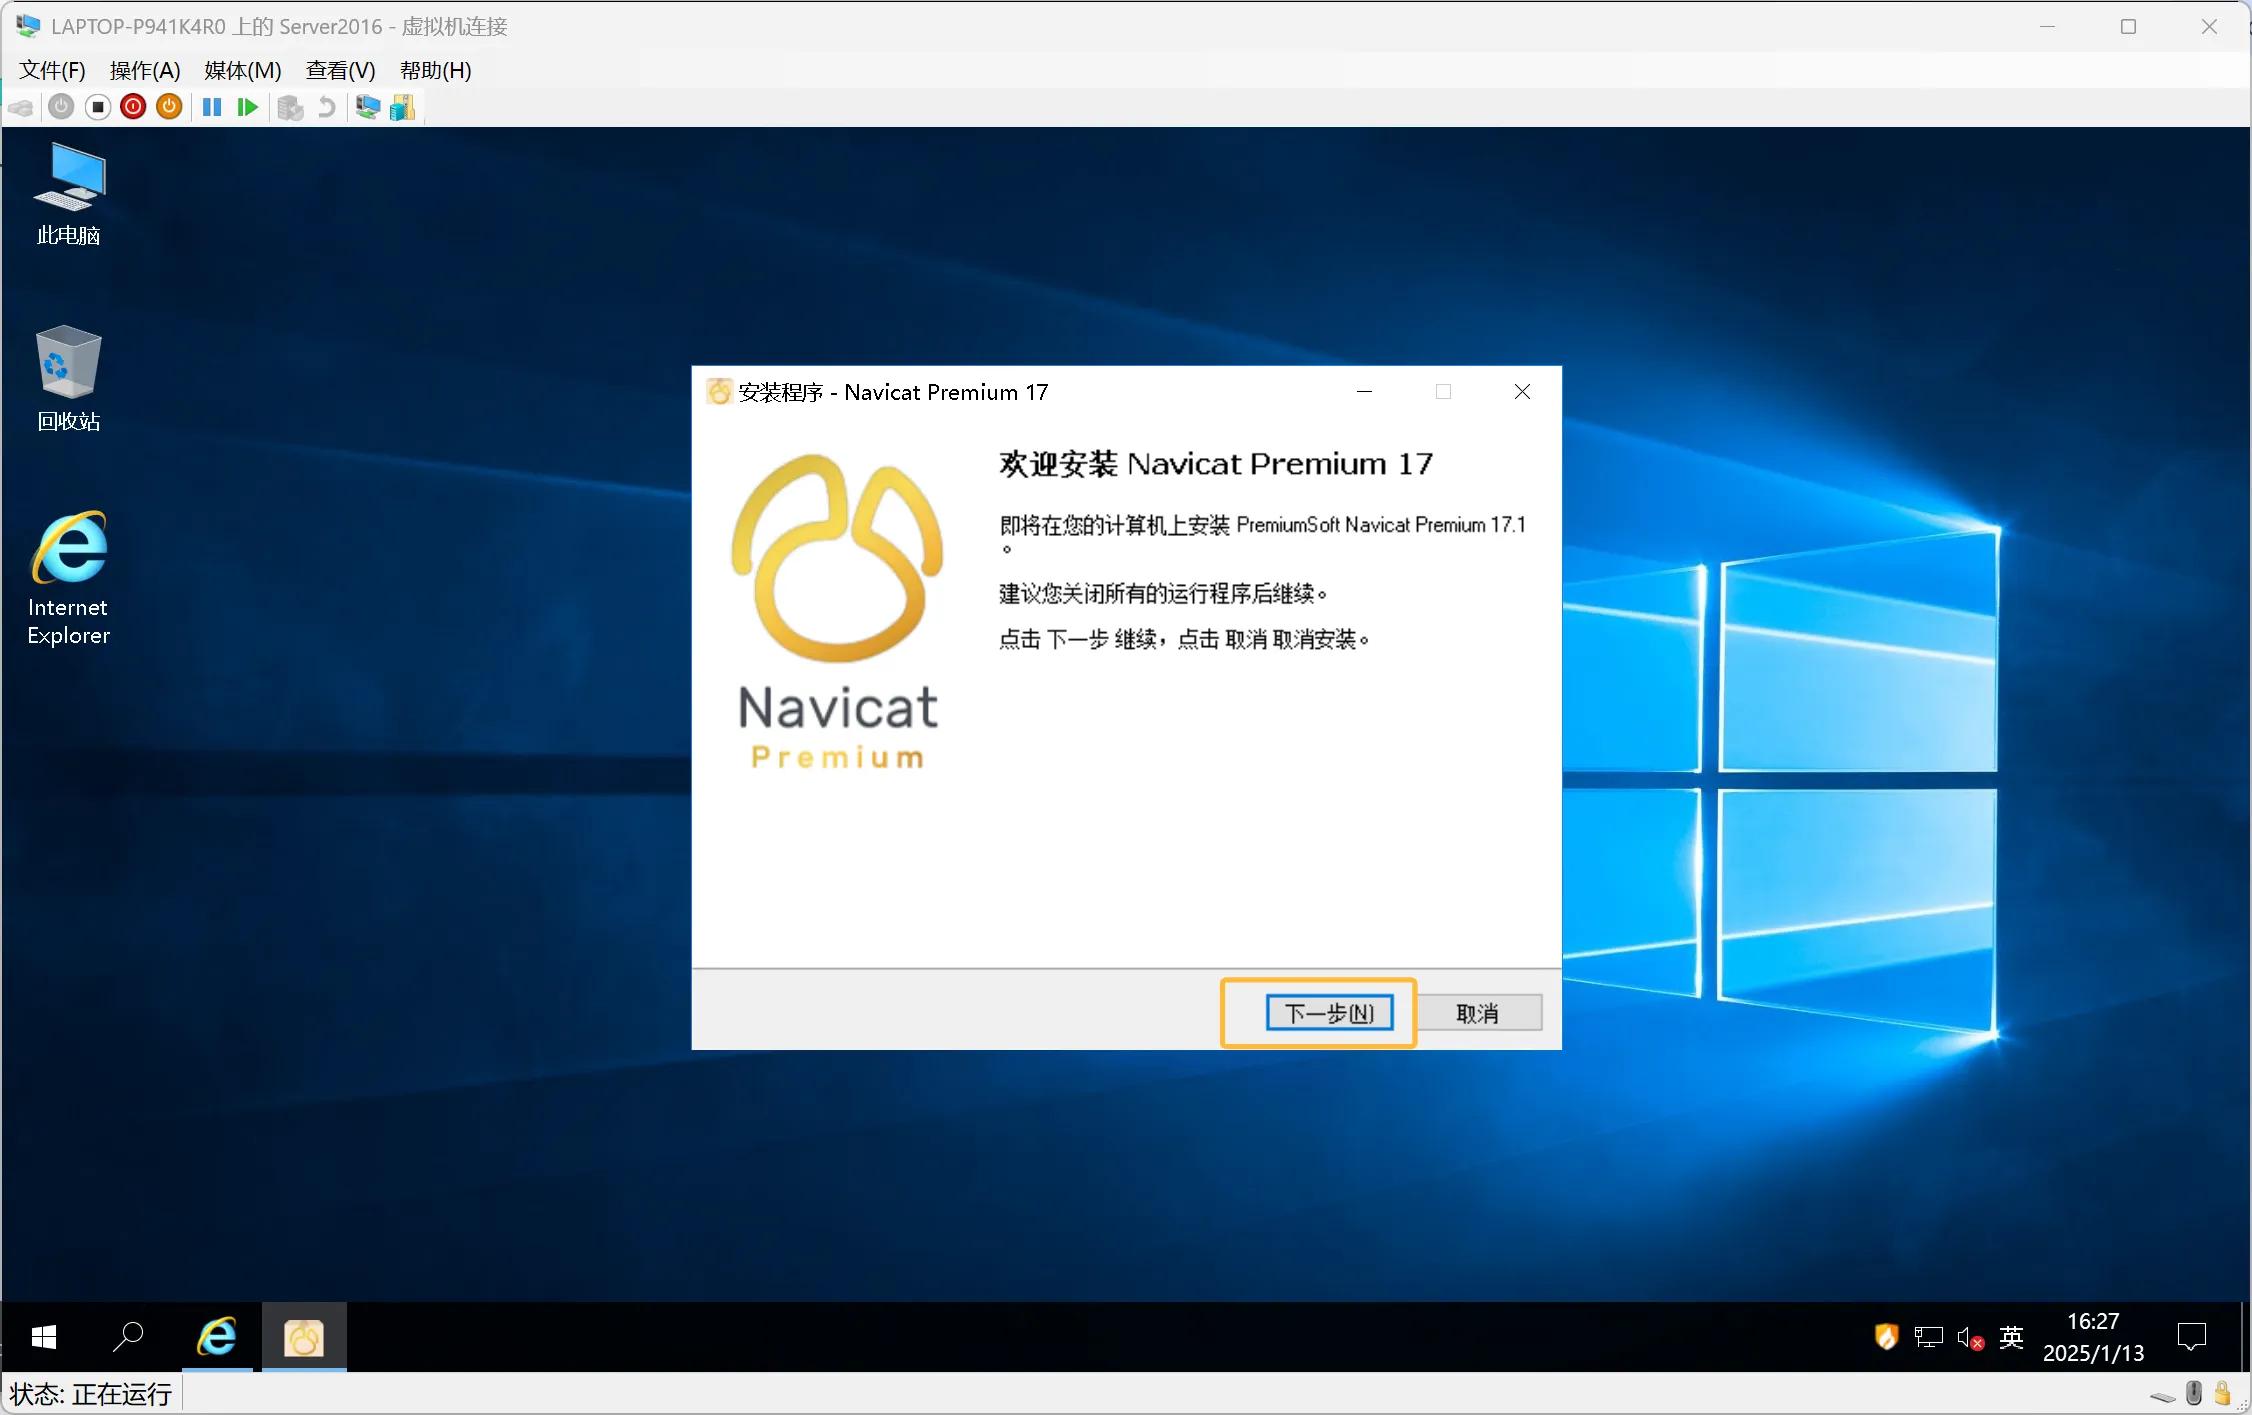The height and width of the screenshot is (1415, 2252).
Task: Open the Windows Start menu
Action: (x=43, y=1337)
